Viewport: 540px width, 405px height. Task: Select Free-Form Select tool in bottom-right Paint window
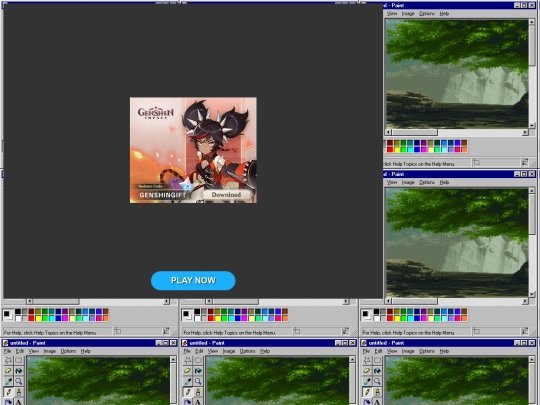click(367, 360)
